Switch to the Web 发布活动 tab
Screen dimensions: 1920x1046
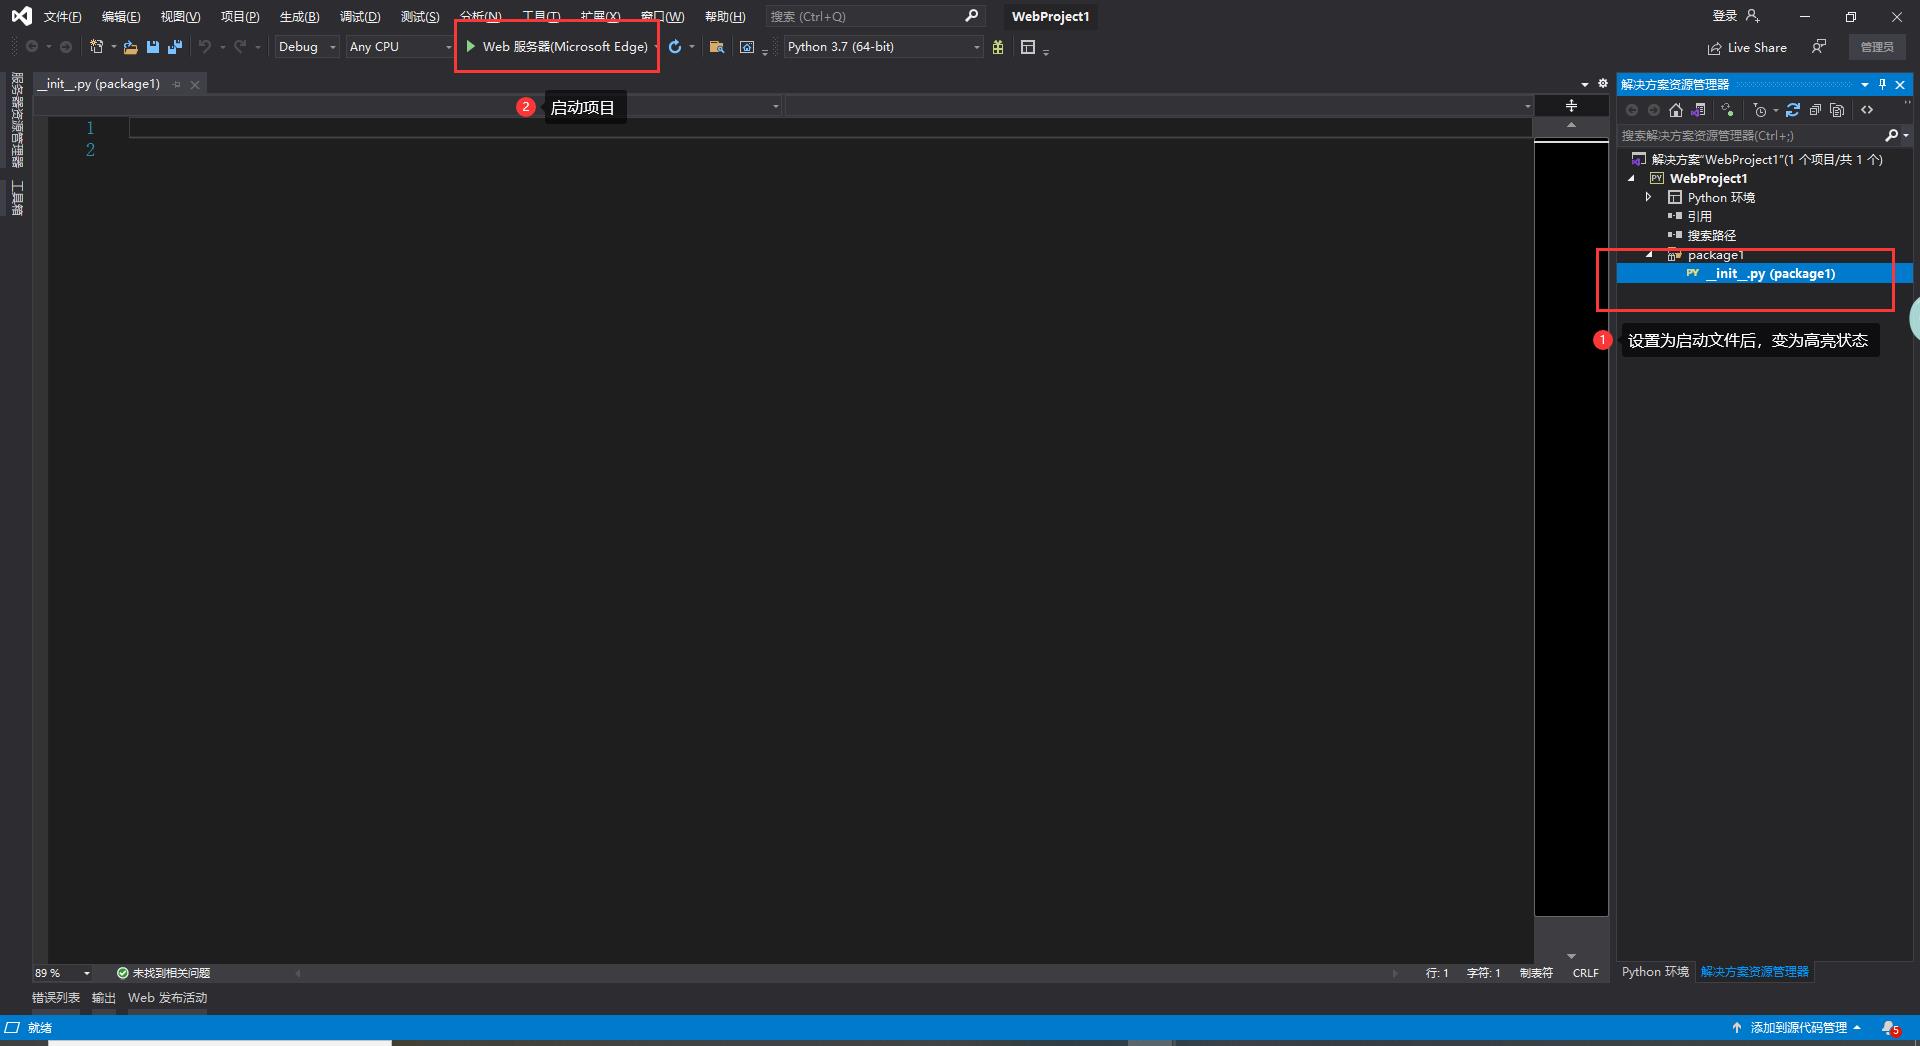(x=167, y=998)
